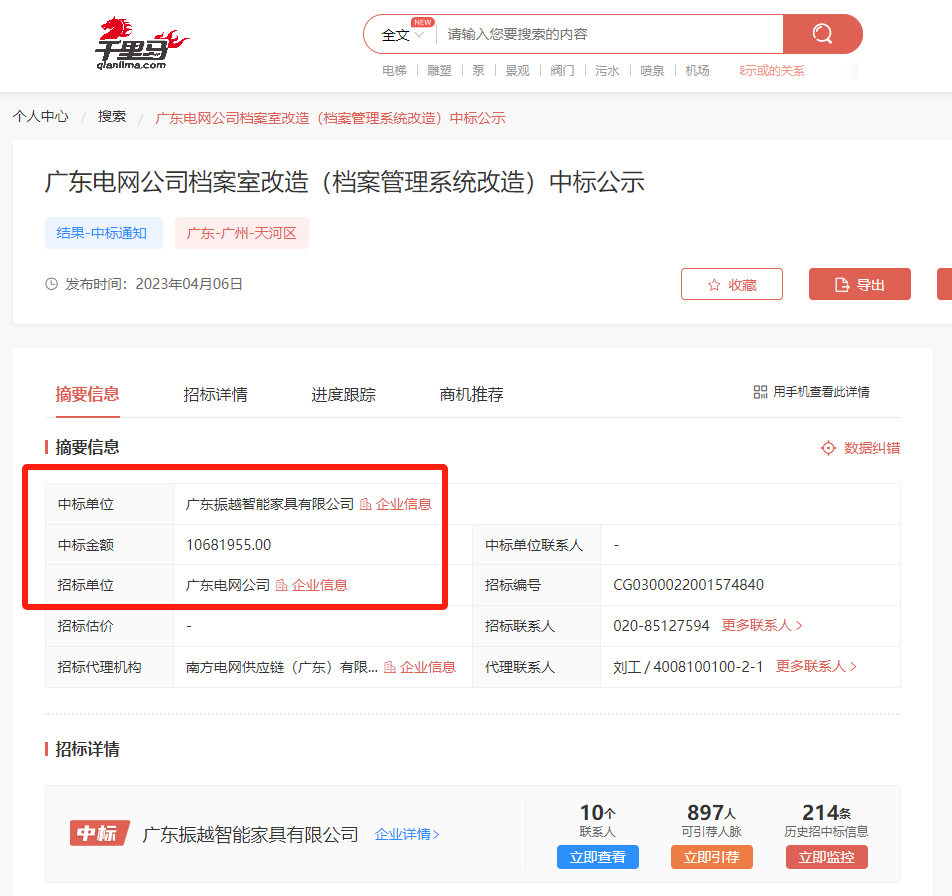Click the 电梯 hot keyword
Screen dimensions: 952x896
(395, 70)
